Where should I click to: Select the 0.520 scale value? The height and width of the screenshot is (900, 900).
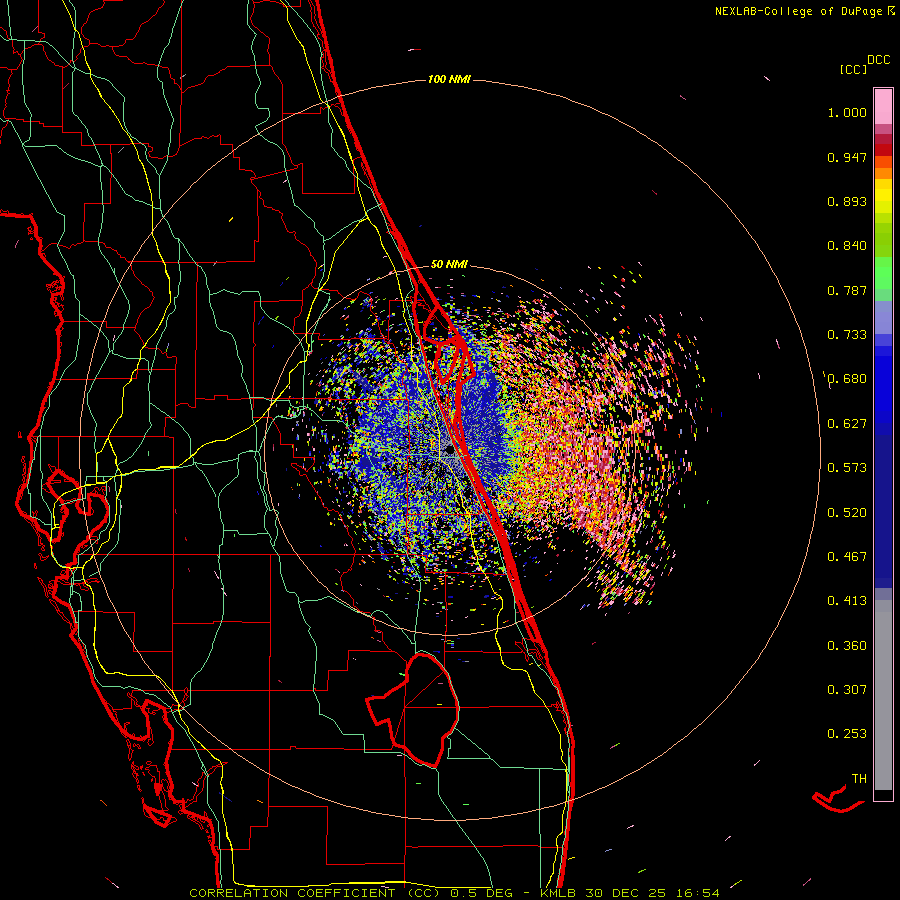(x=847, y=513)
